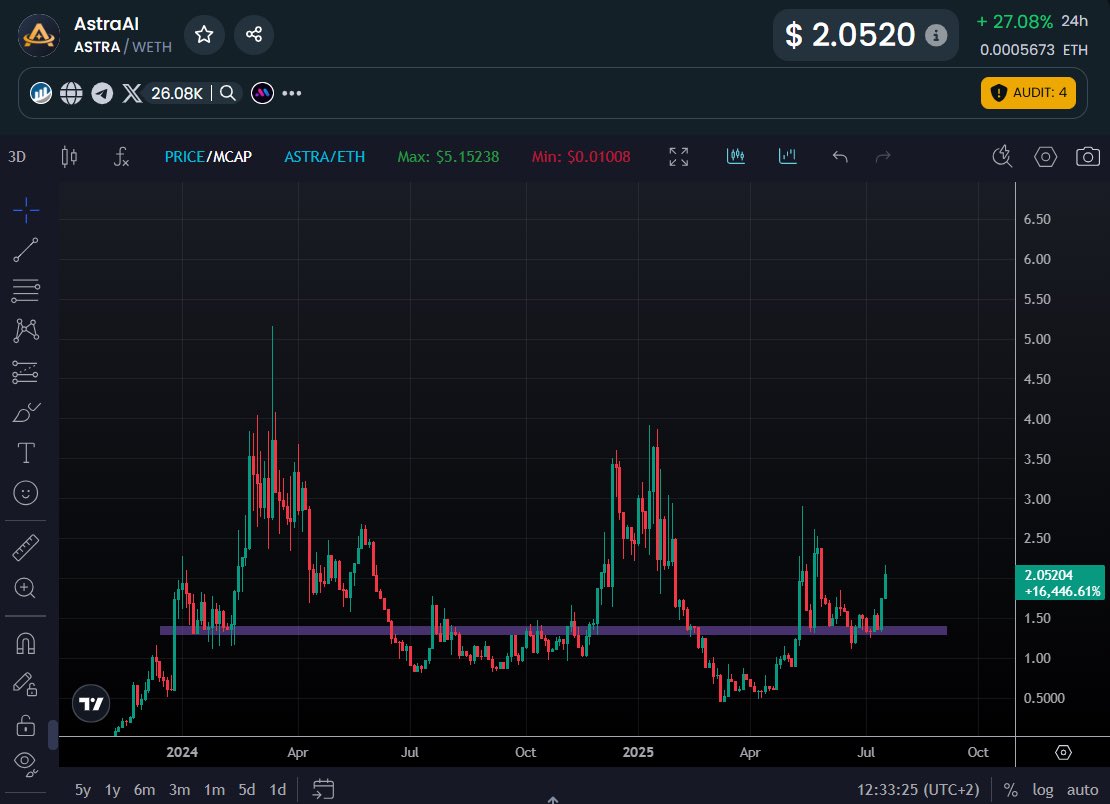Click the 2.05204 current price label
The image size is (1110, 804).
point(1060,582)
